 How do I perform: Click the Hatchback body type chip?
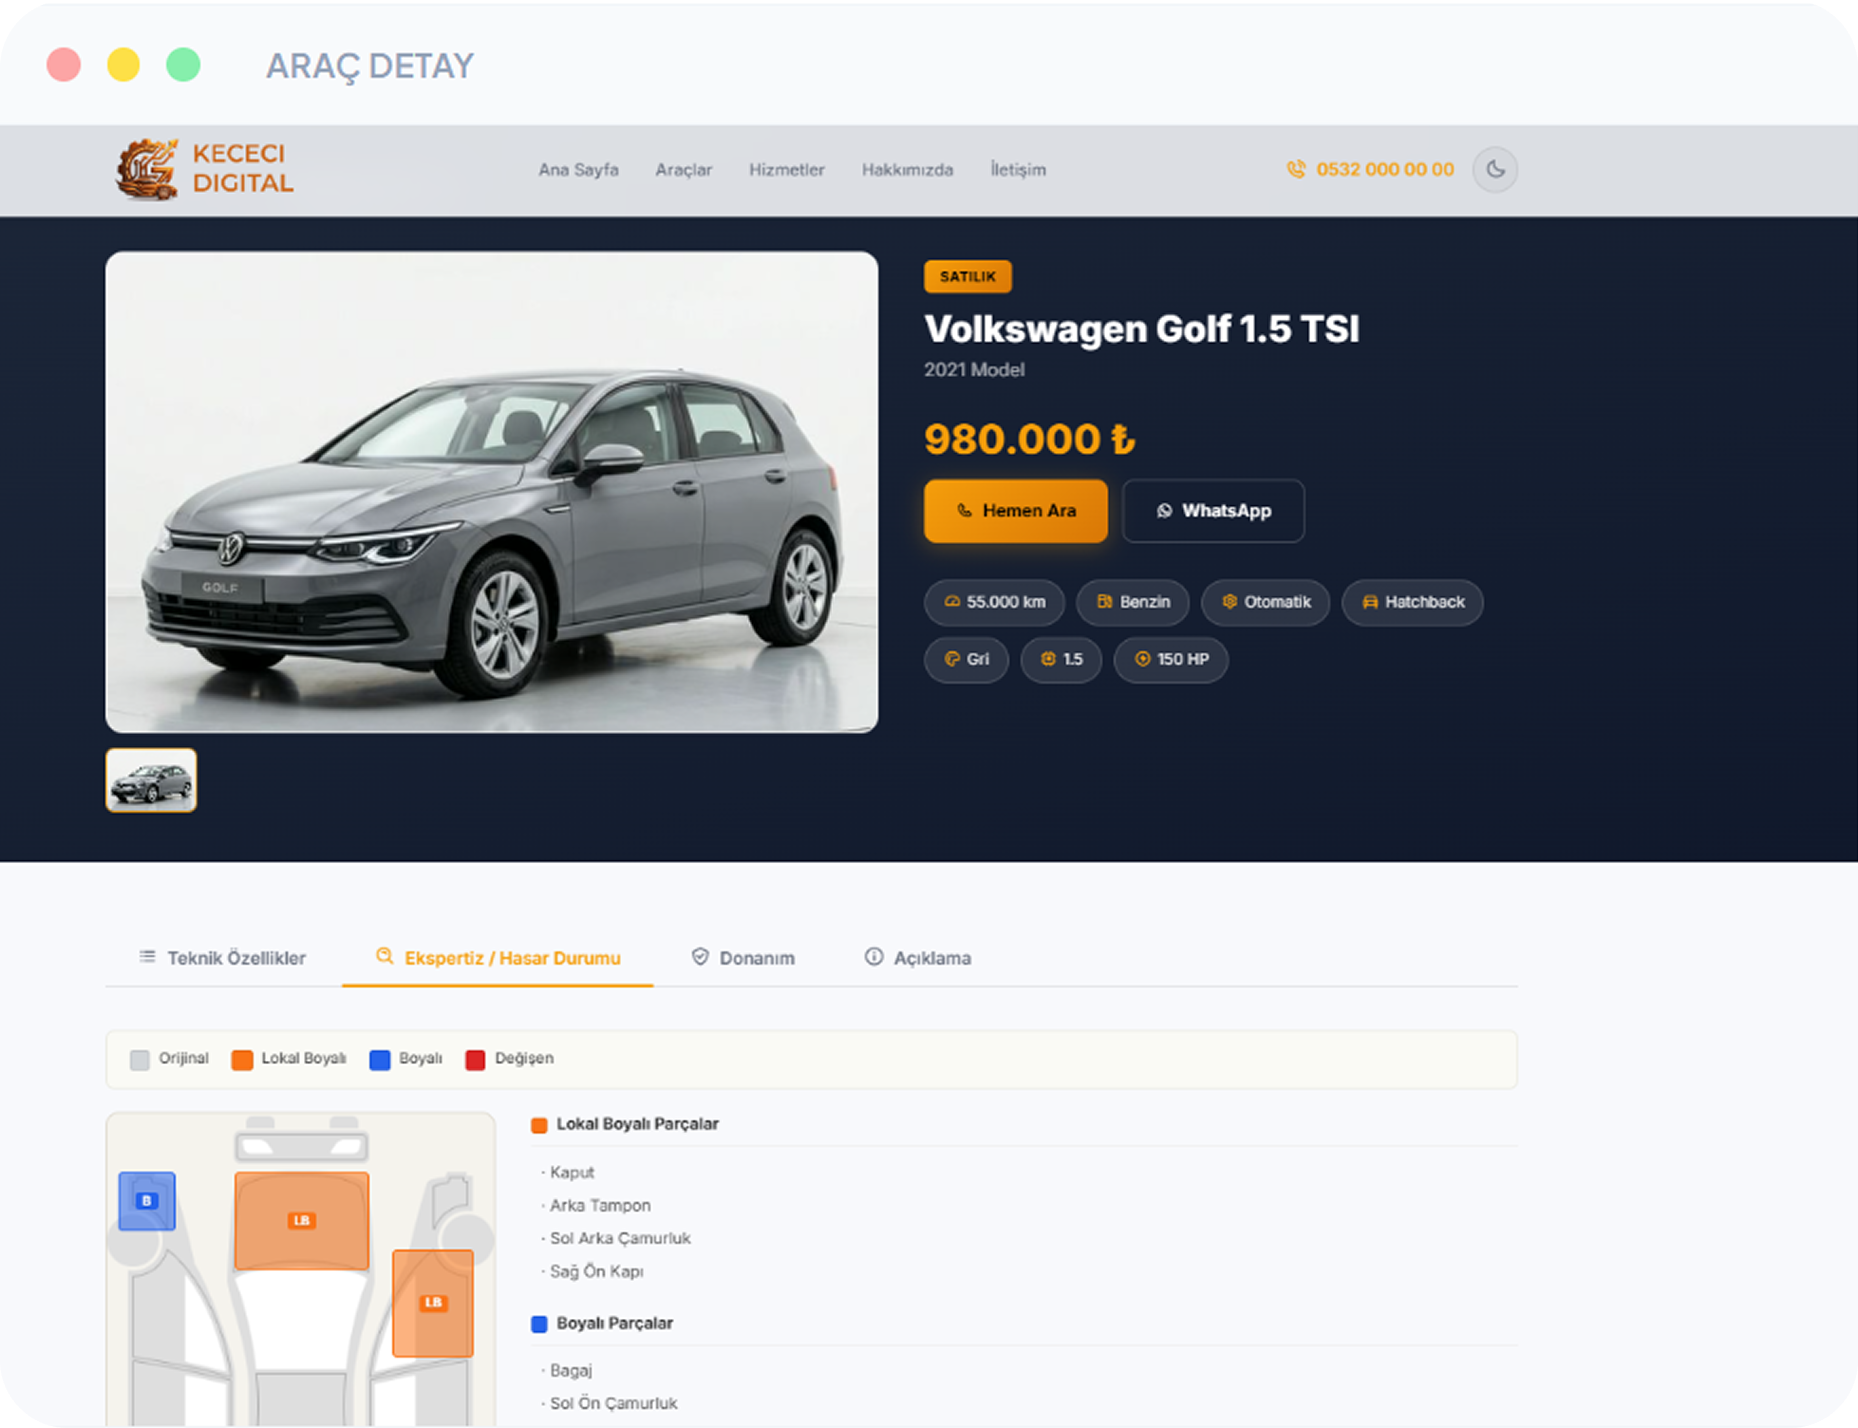(x=1412, y=602)
